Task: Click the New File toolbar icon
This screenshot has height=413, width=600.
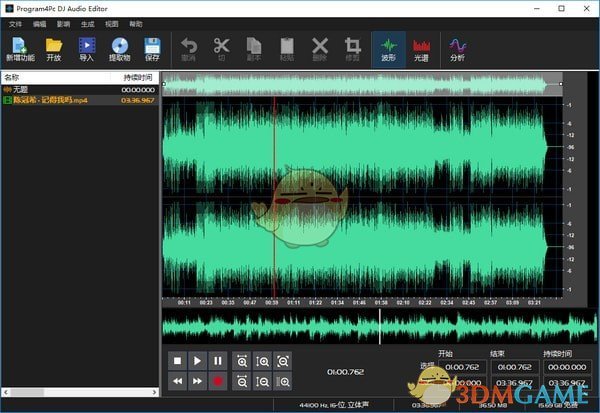Action: click(20, 48)
